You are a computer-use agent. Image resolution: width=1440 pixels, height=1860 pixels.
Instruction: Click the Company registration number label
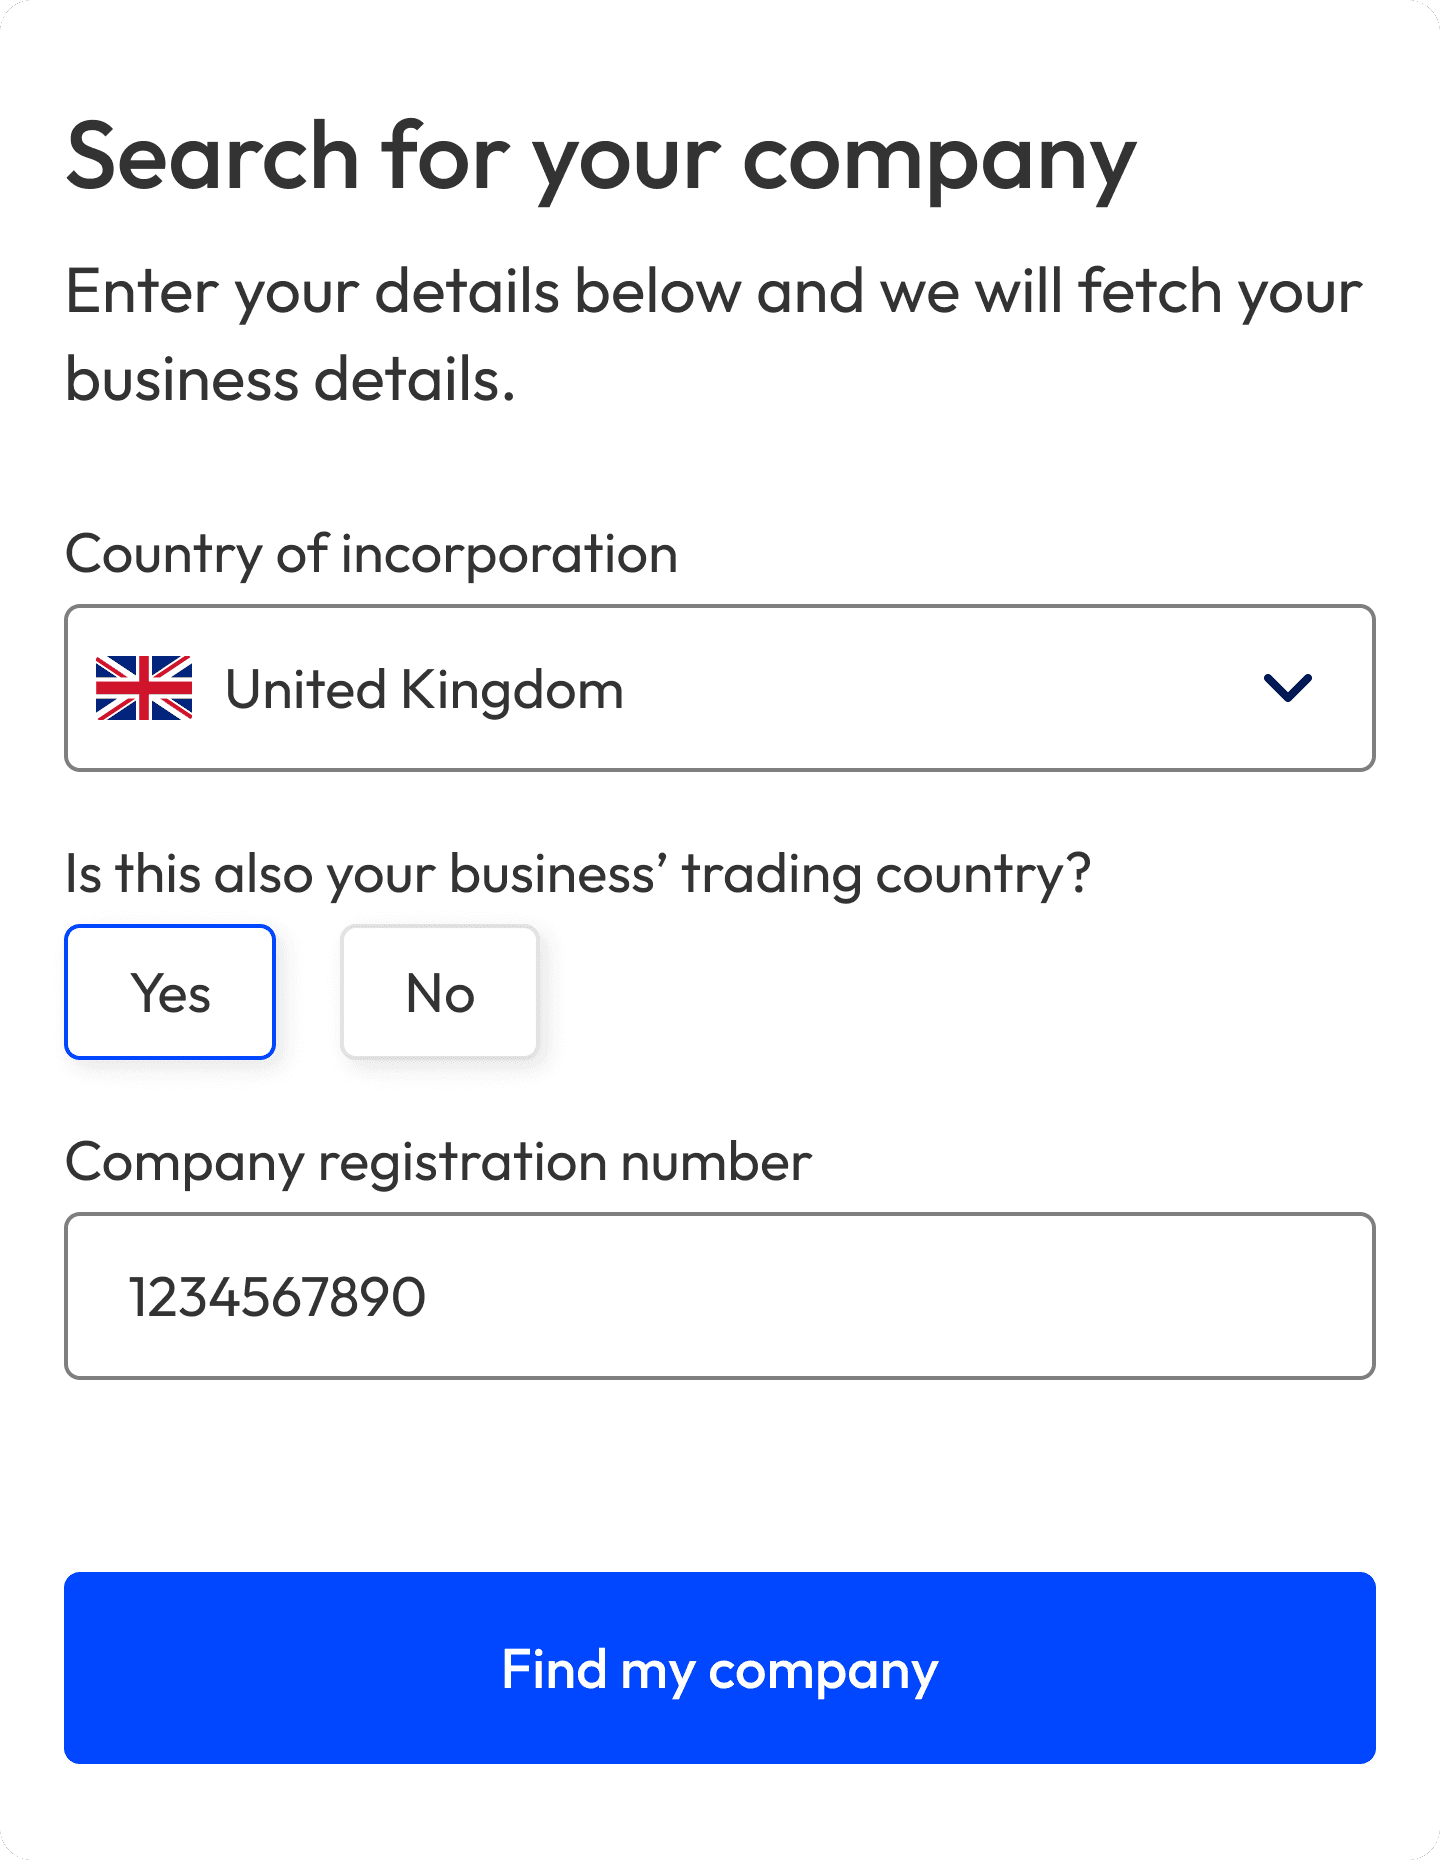coord(438,1161)
